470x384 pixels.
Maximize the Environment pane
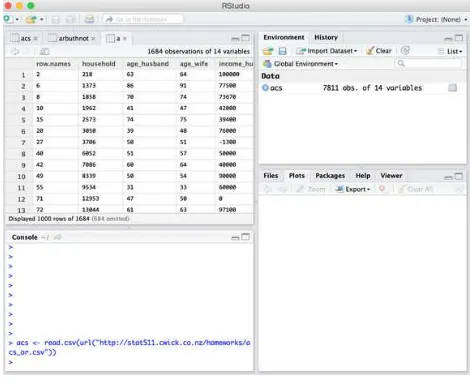point(459,38)
